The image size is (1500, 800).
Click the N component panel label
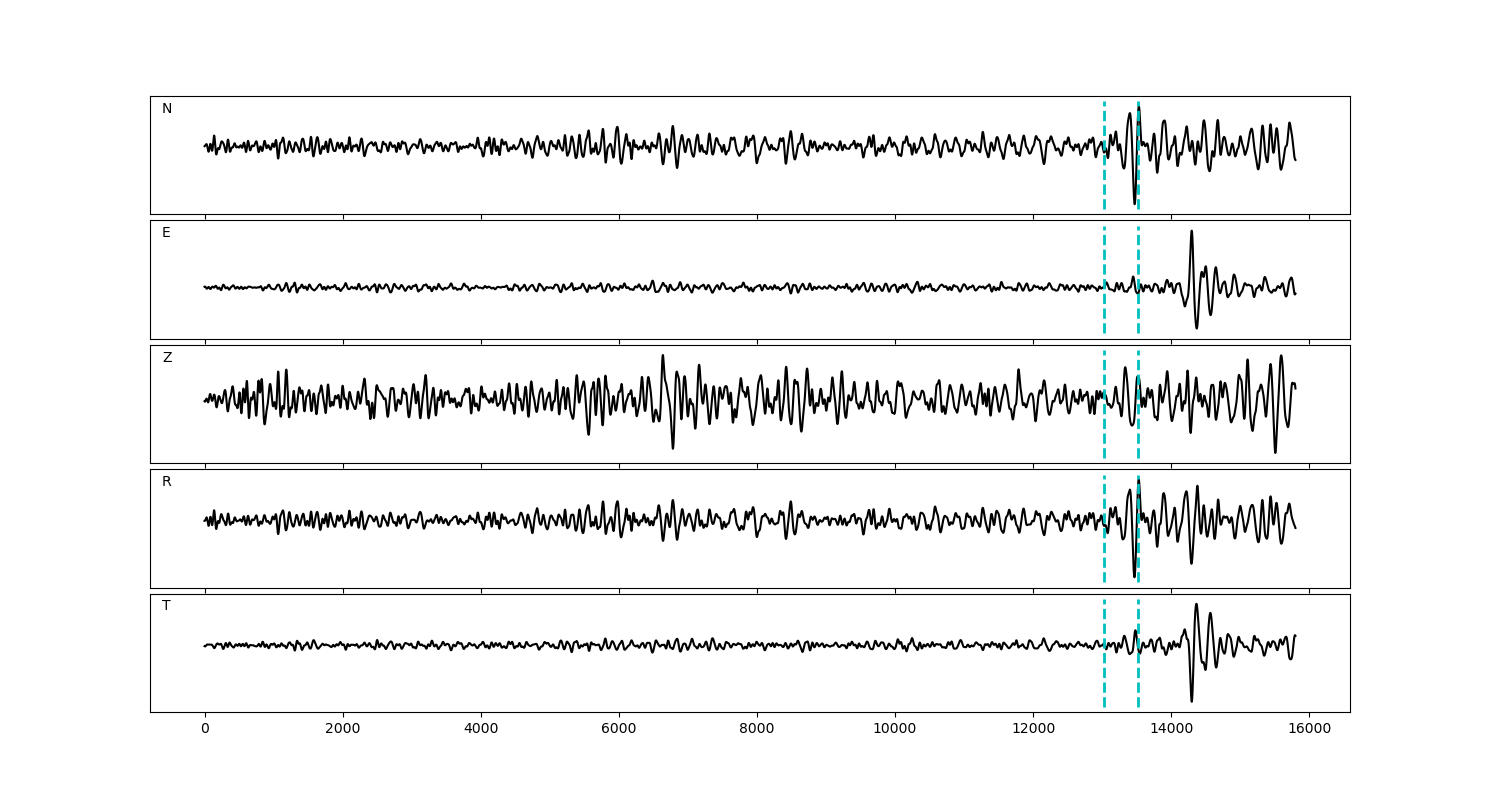[x=167, y=109]
